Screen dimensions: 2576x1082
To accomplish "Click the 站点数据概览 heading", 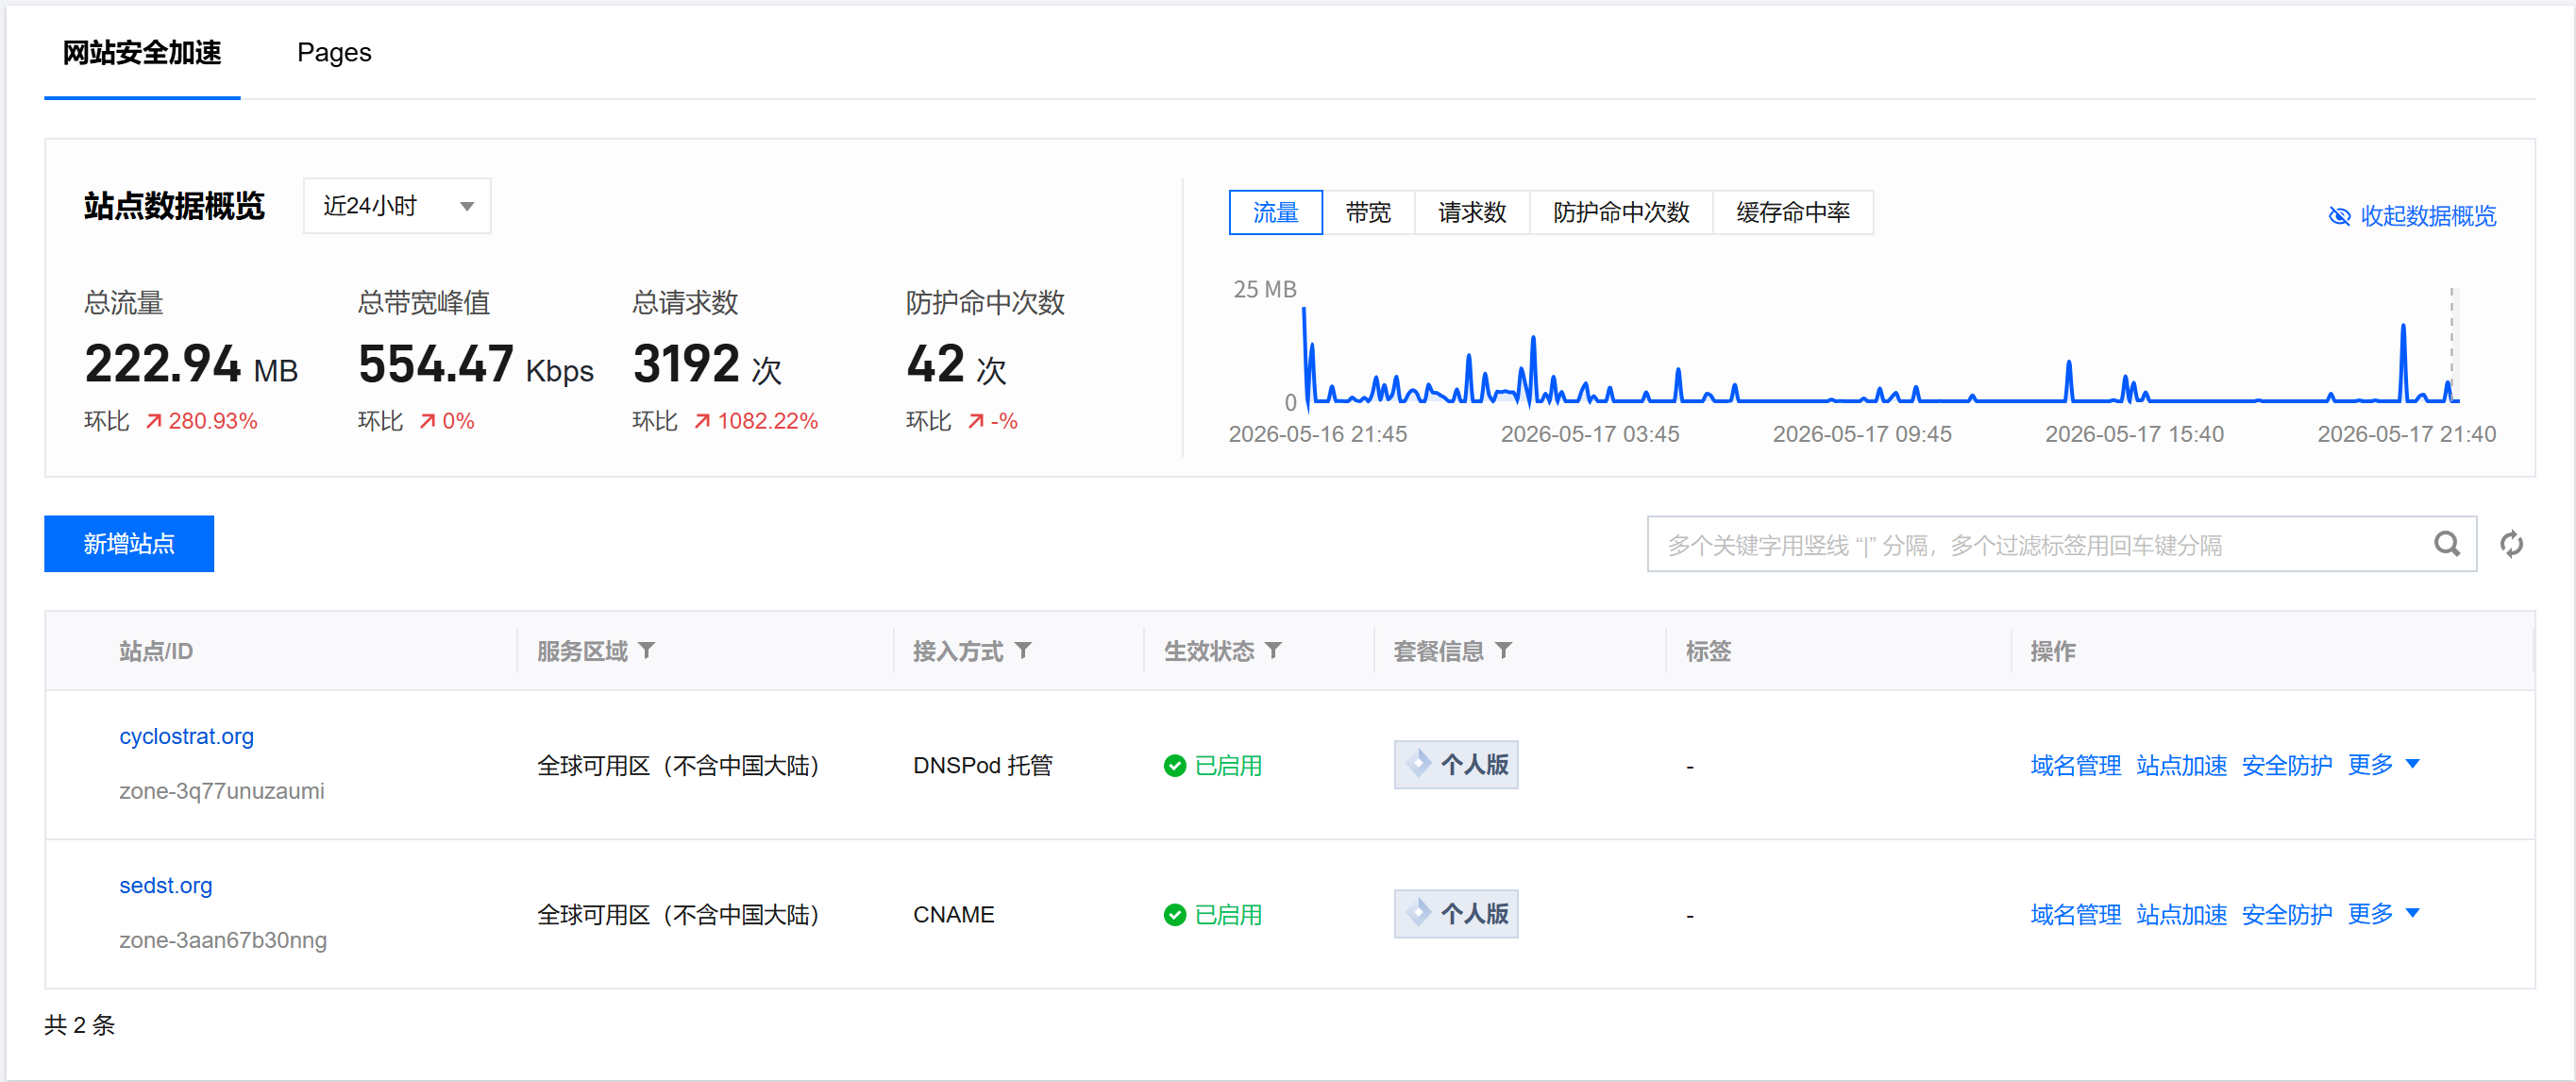I will pyautogui.click(x=174, y=206).
